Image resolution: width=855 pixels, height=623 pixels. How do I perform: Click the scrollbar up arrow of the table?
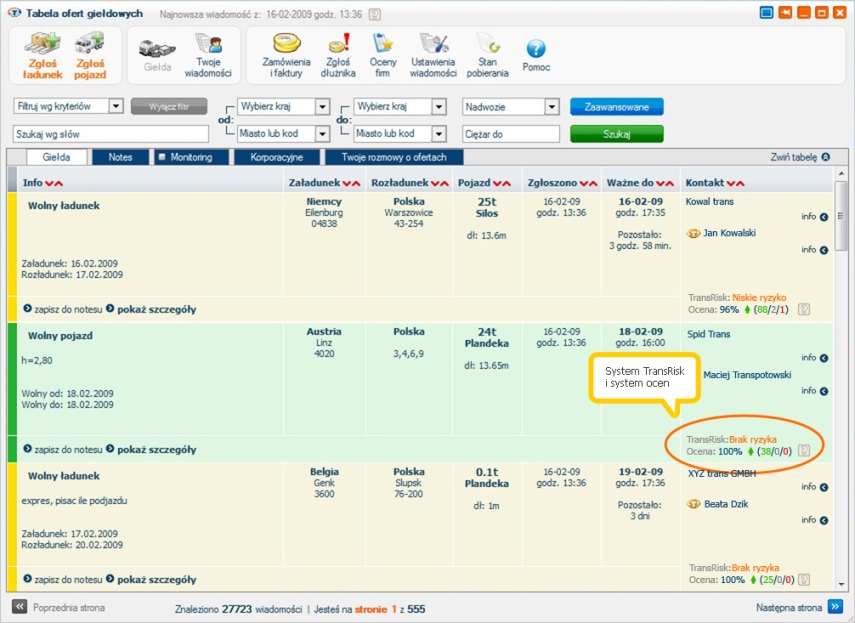pyautogui.click(x=841, y=173)
